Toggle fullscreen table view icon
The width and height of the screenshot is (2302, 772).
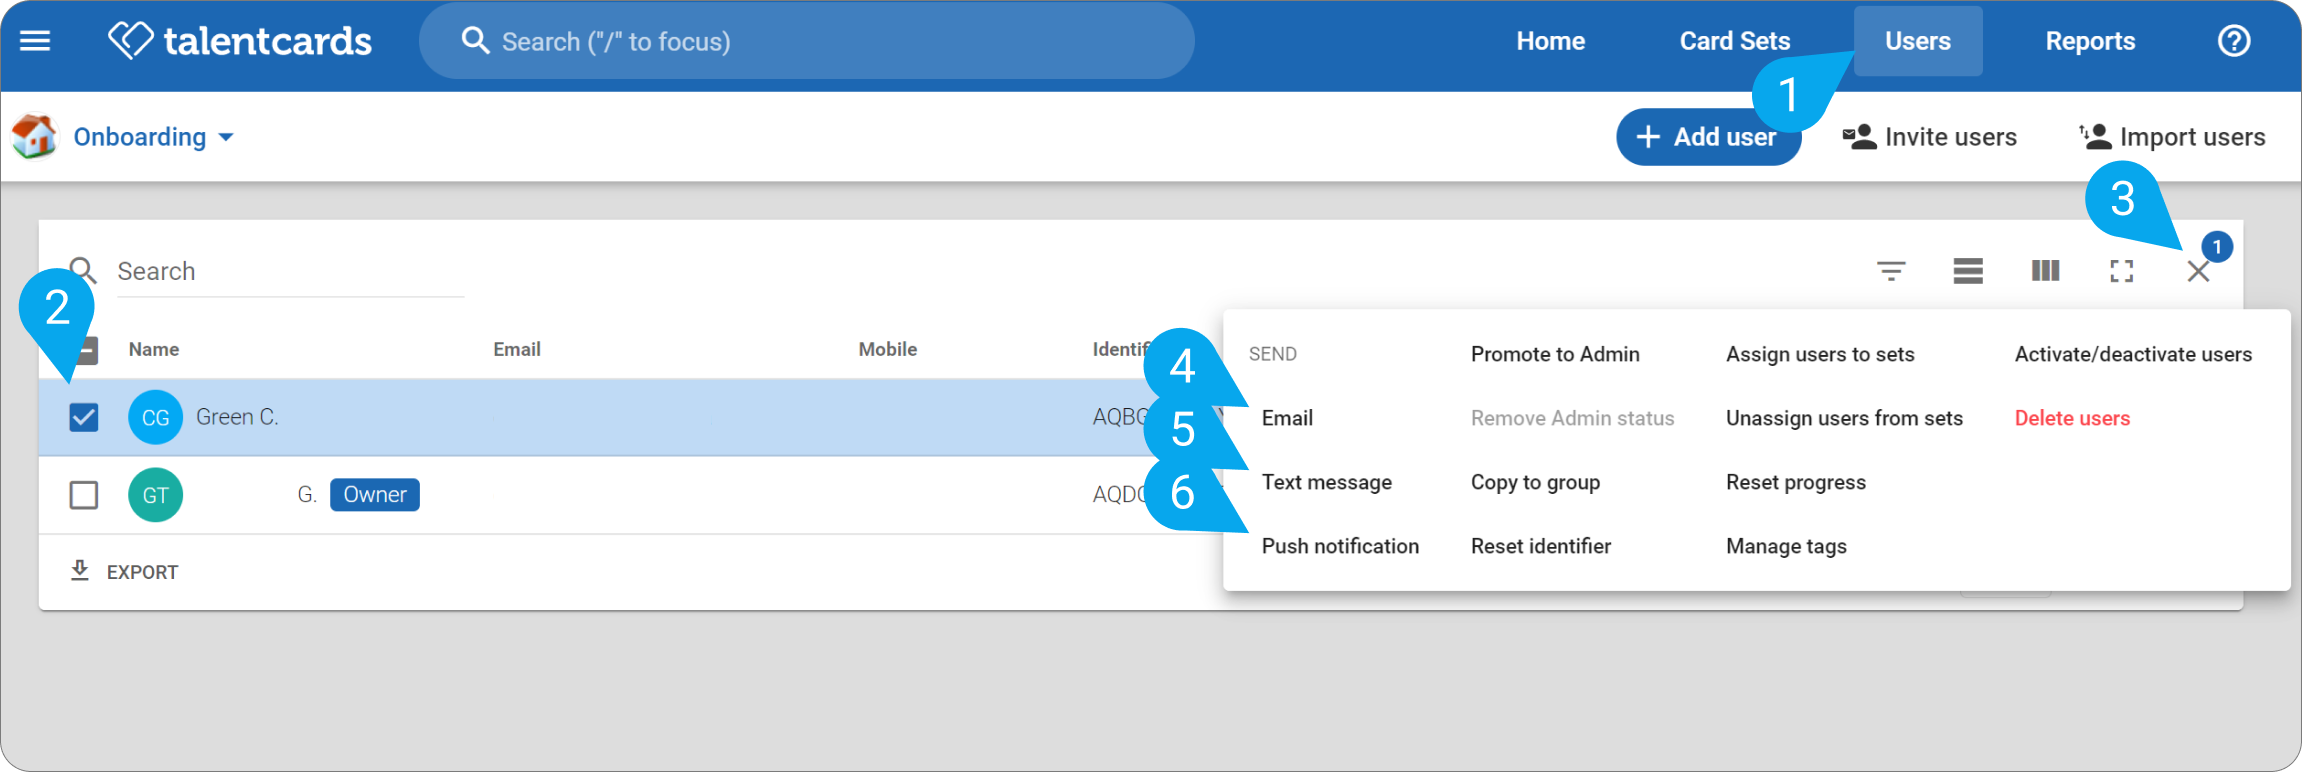pyautogui.click(x=2121, y=271)
